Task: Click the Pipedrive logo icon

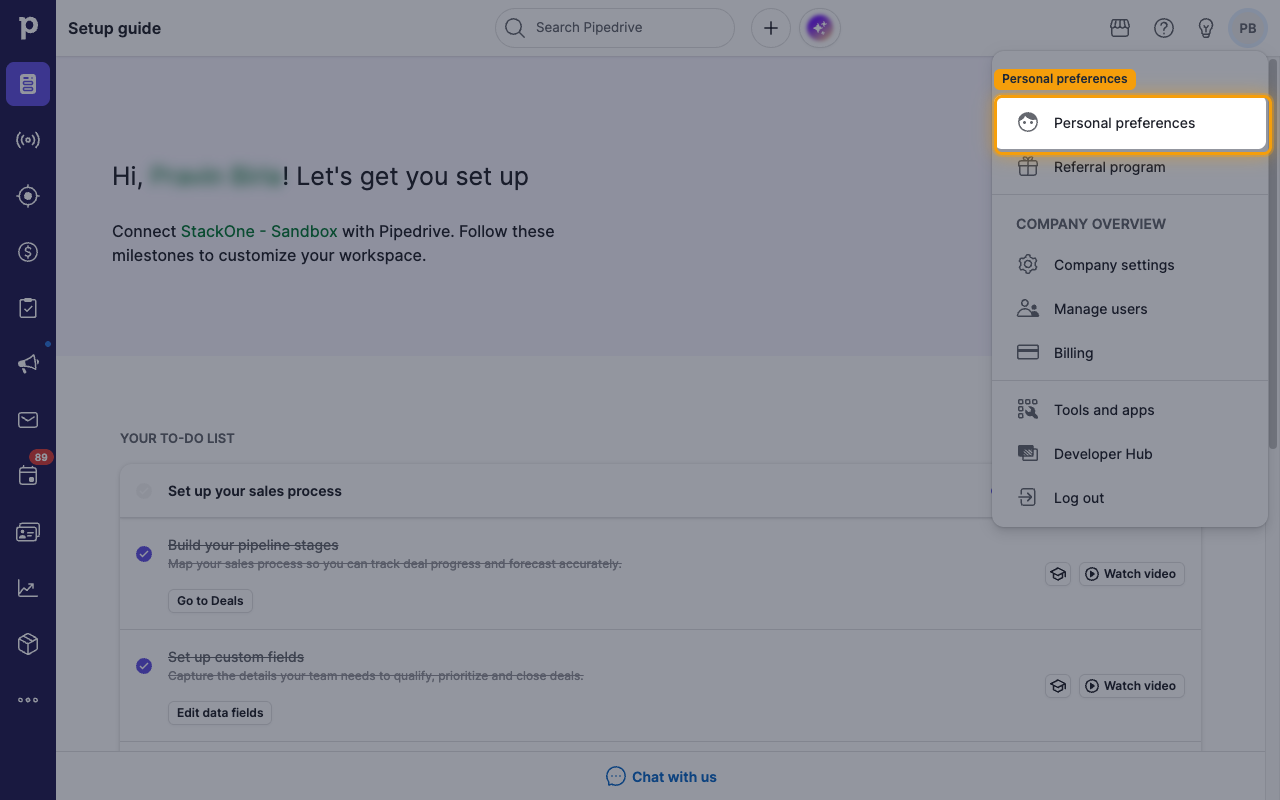Action: [x=28, y=28]
